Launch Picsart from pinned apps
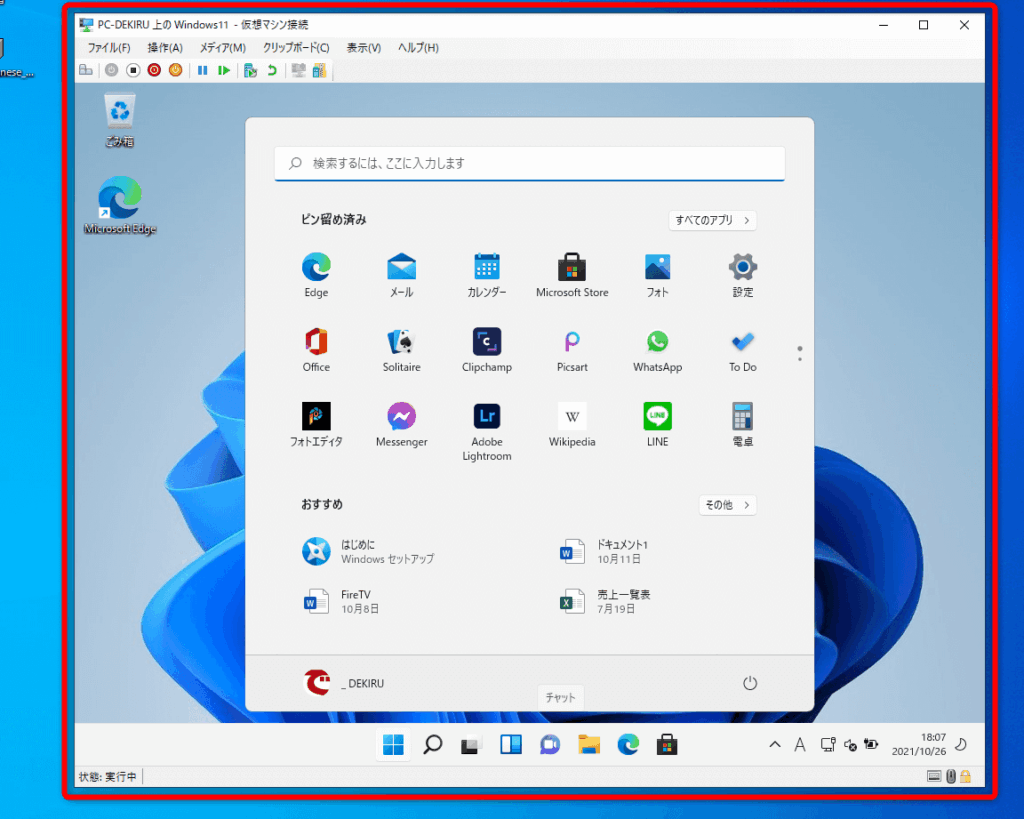The width and height of the screenshot is (1024, 819). pos(572,341)
